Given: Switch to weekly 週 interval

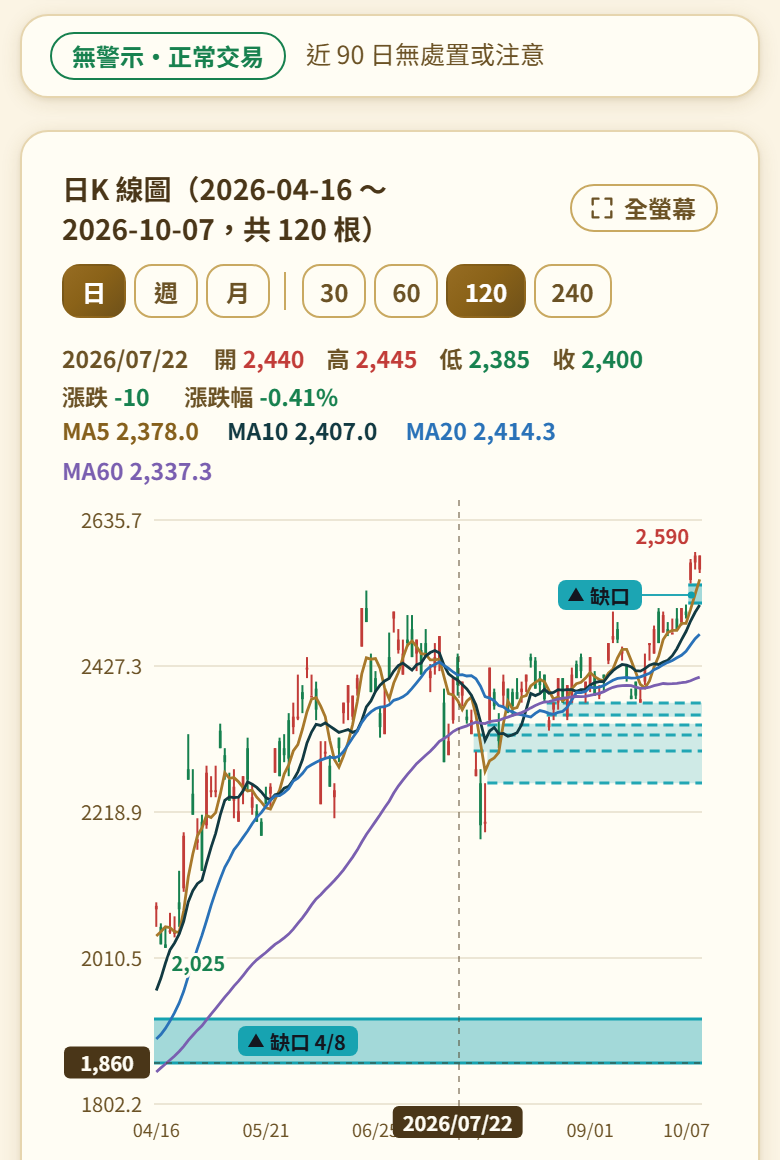Looking at the screenshot, I should click(x=166, y=291).
